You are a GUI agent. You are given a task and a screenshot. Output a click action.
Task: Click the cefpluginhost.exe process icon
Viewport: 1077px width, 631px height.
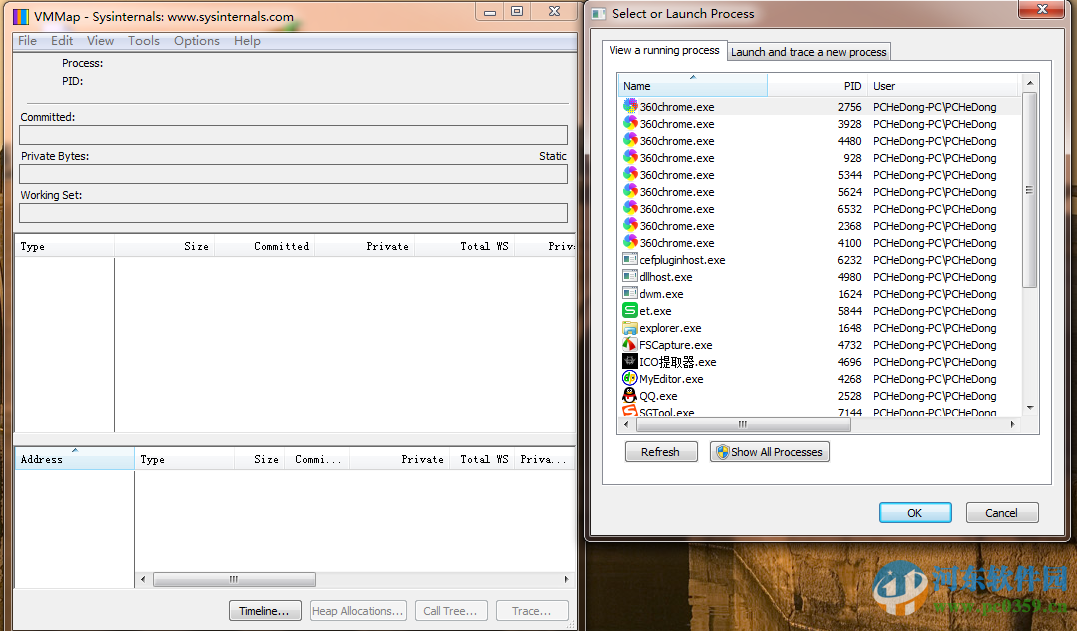click(x=630, y=259)
